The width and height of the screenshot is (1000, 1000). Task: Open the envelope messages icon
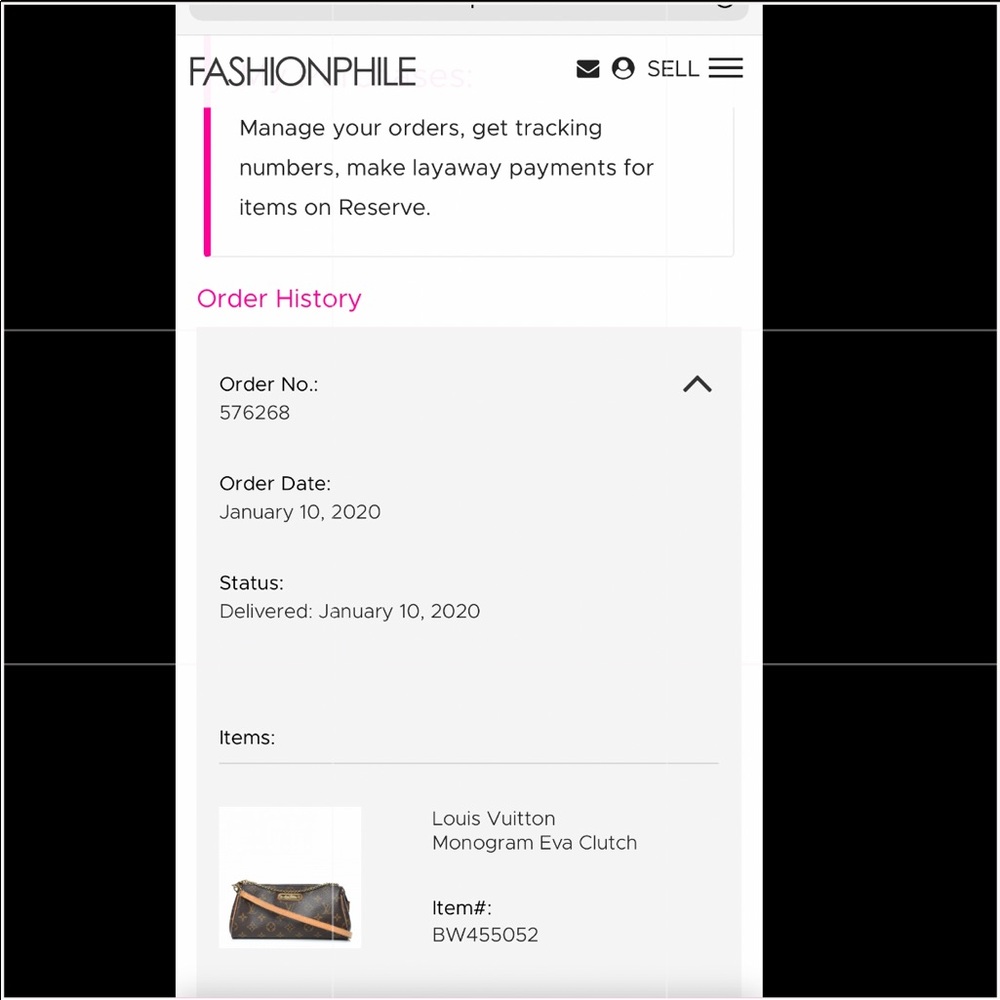click(588, 69)
